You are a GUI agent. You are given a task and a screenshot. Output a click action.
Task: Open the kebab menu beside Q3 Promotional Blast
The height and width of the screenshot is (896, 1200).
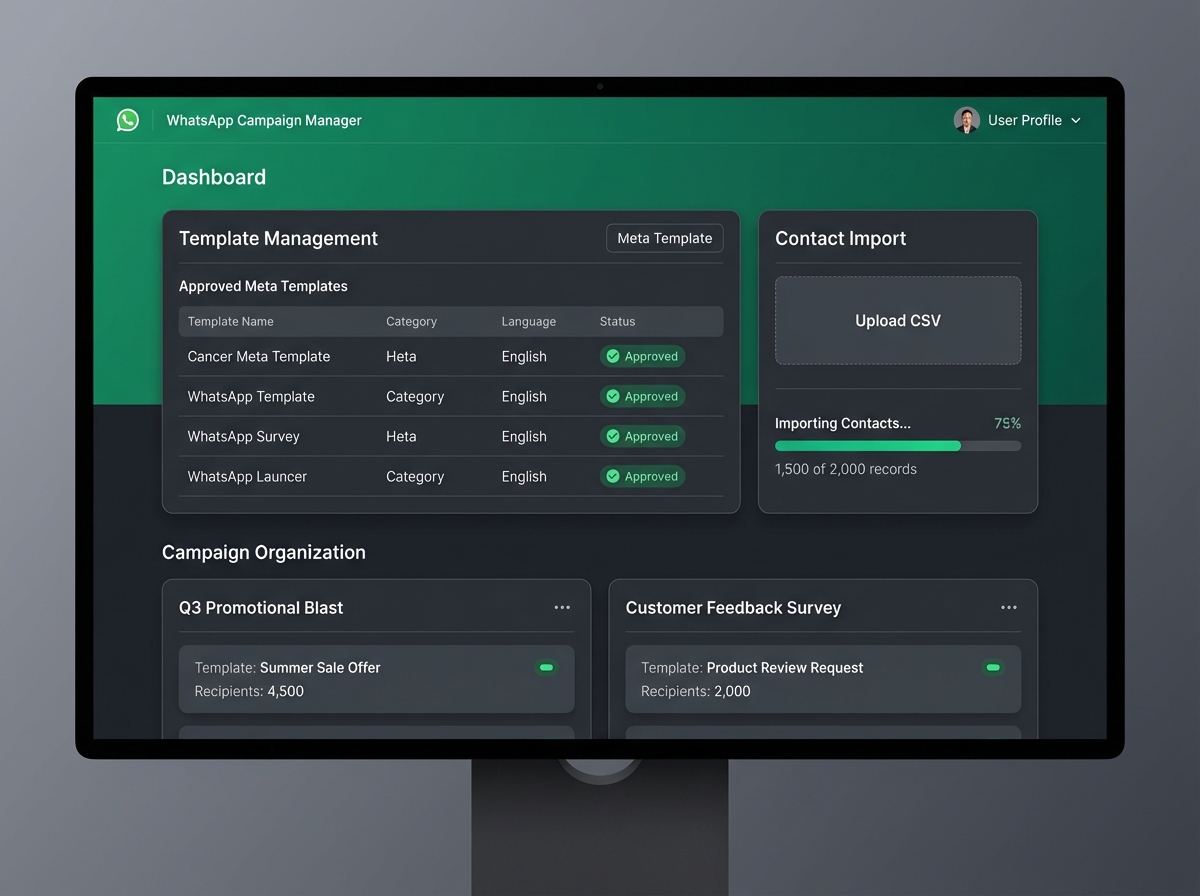[562, 607]
